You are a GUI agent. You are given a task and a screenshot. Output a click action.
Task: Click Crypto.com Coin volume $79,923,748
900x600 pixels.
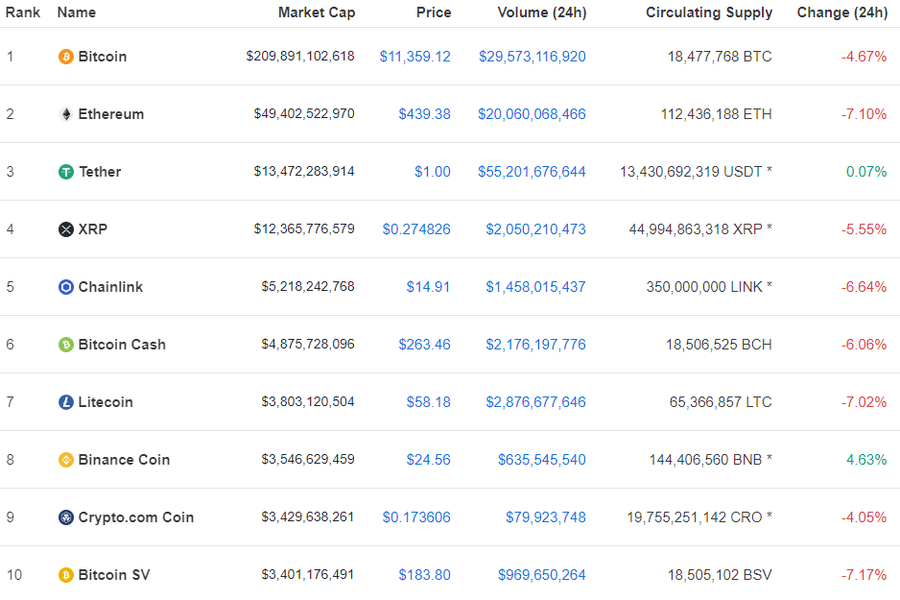coord(546,517)
